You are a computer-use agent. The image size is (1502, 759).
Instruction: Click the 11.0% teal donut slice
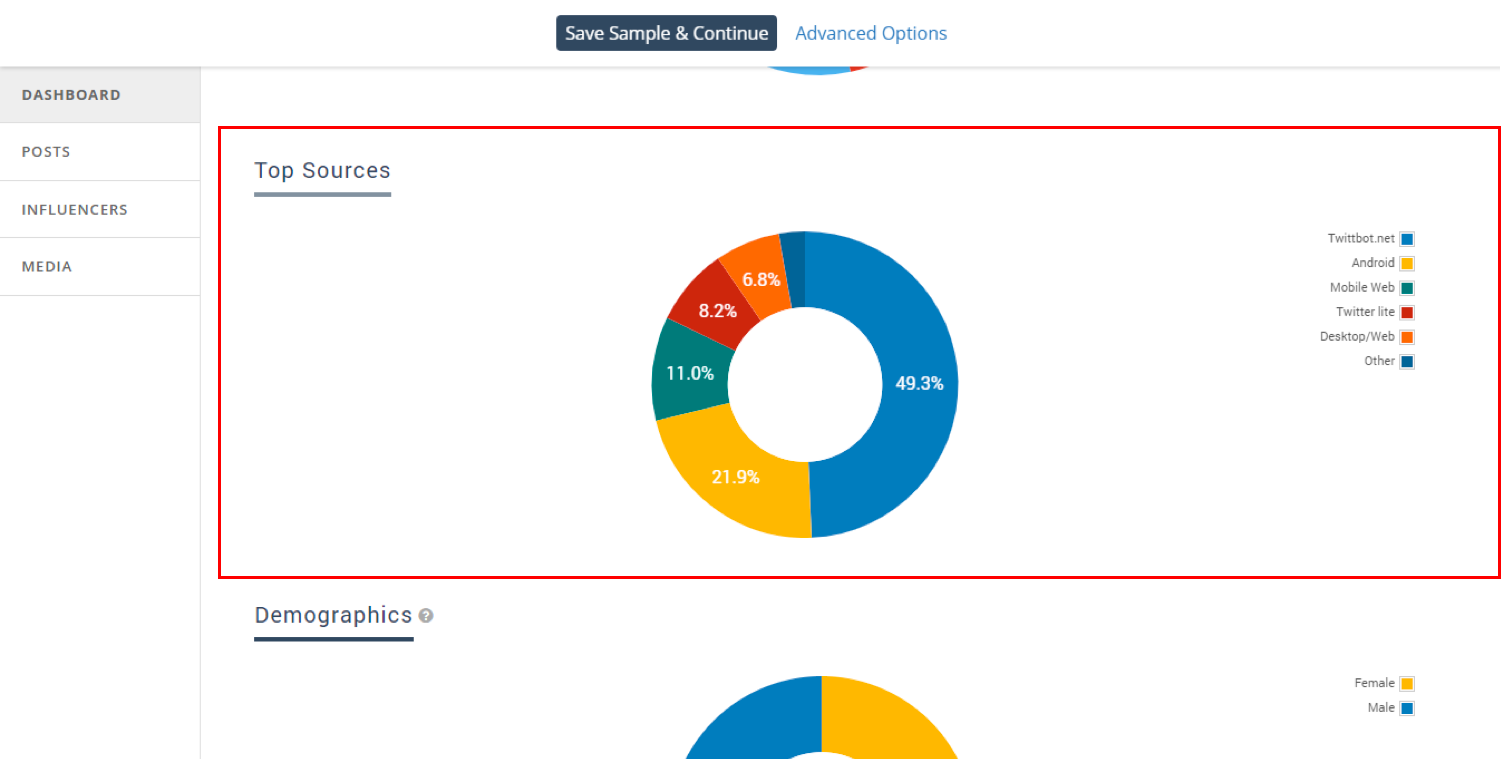690,373
